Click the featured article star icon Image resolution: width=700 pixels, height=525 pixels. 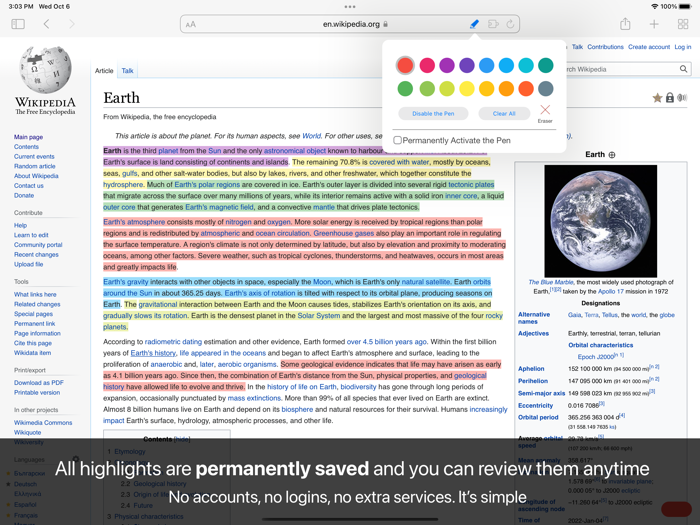pyautogui.click(x=657, y=98)
